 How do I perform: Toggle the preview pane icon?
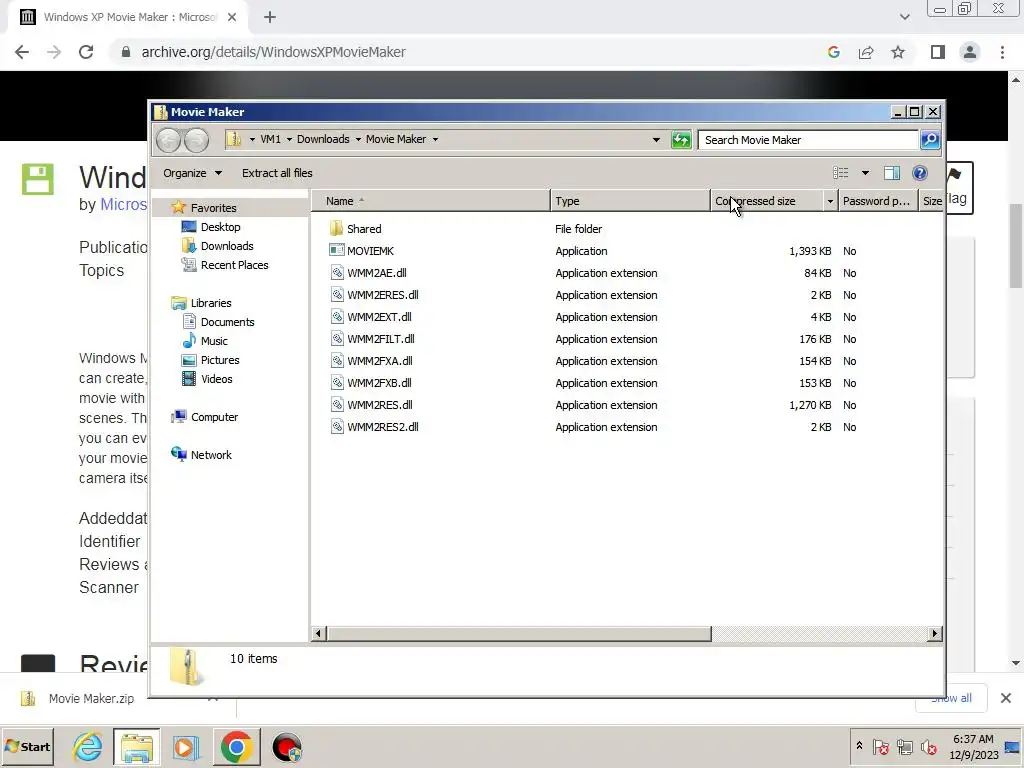pos(891,173)
